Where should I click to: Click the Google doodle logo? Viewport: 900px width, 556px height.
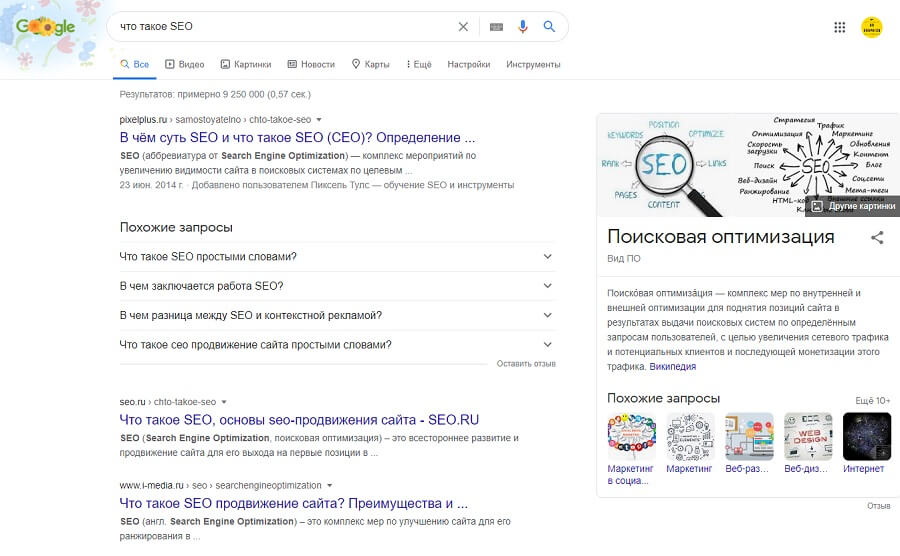point(46,28)
